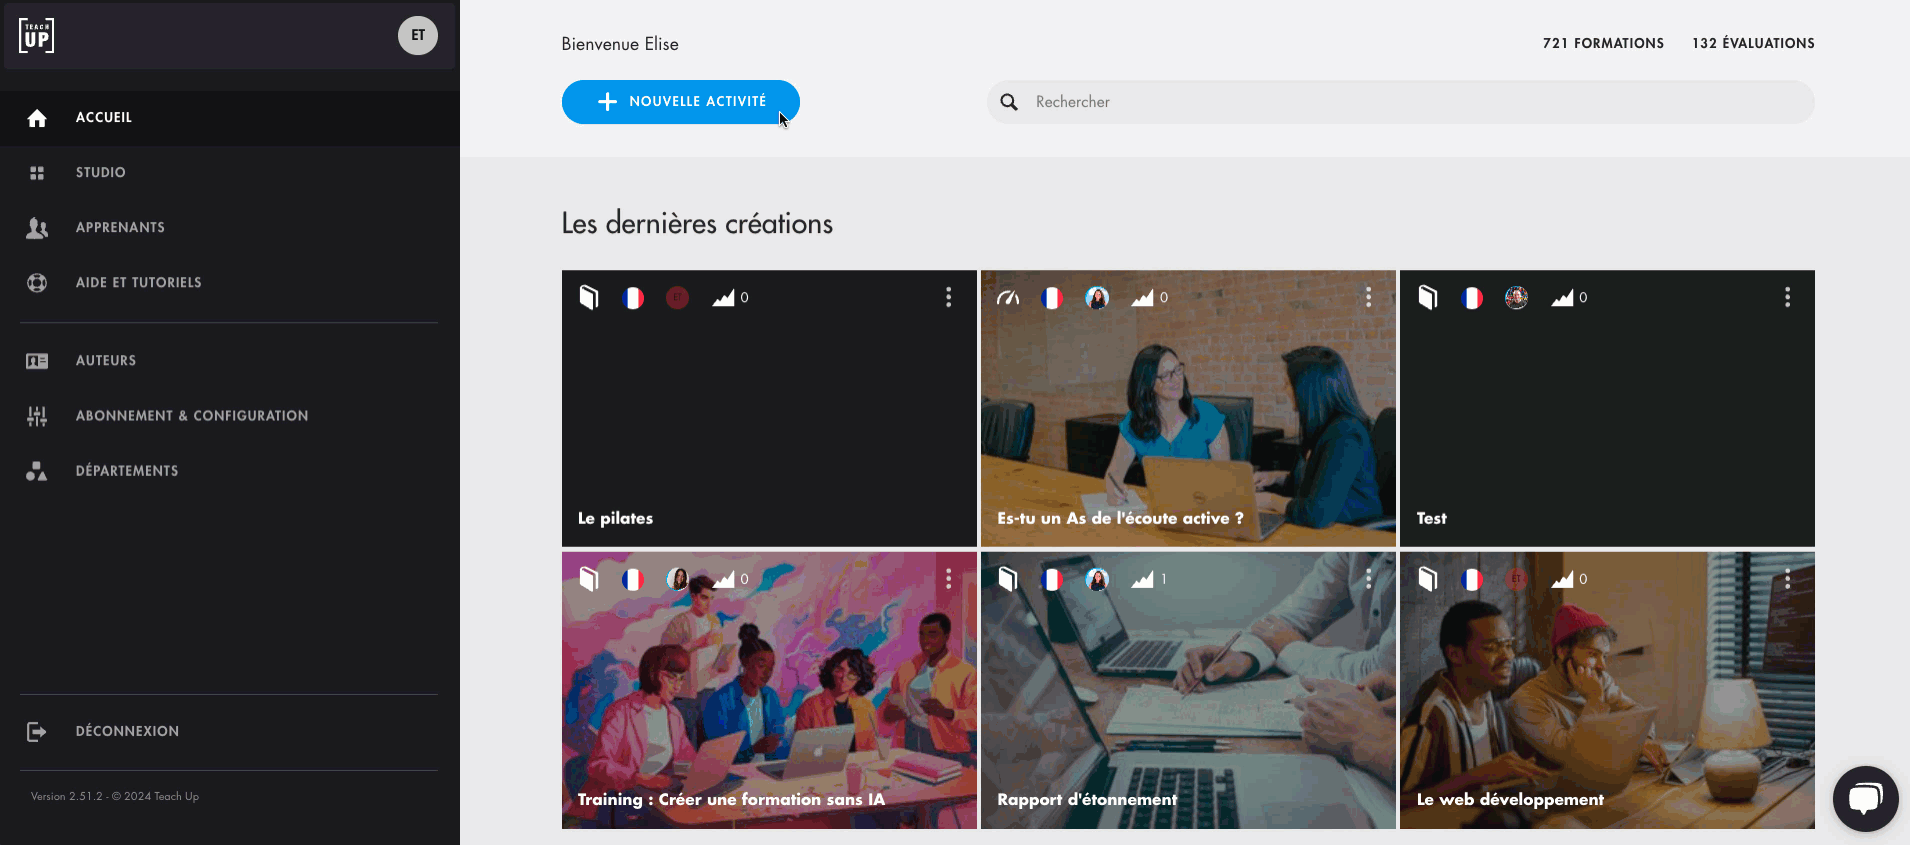Log out via Déconnexion
The width and height of the screenshot is (1910, 845).
(127, 731)
